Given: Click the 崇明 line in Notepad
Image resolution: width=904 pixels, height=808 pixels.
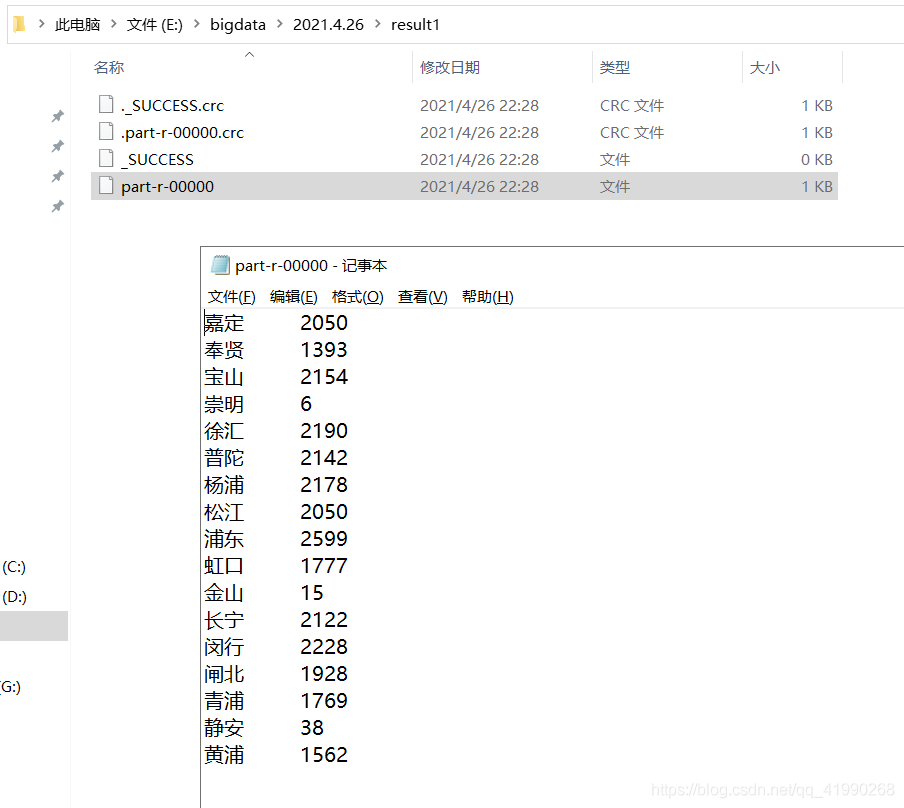Looking at the screenshot, I should point(258,404).
